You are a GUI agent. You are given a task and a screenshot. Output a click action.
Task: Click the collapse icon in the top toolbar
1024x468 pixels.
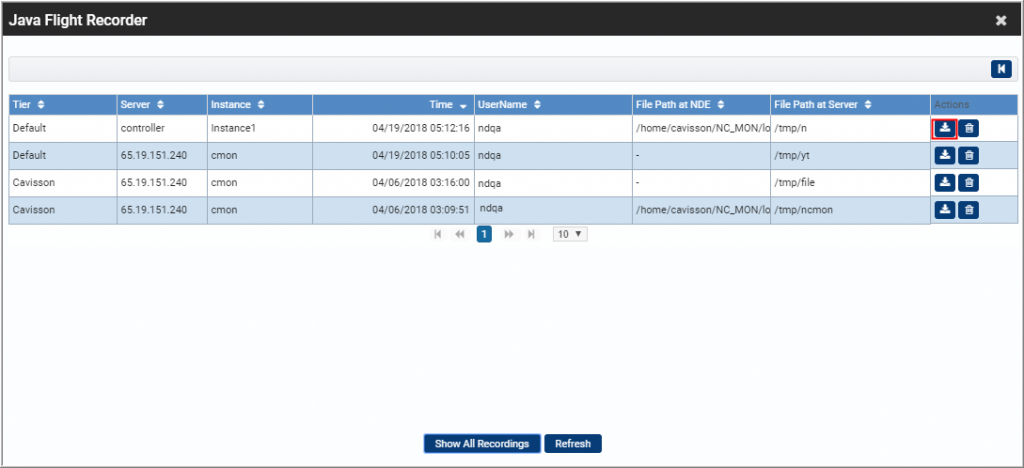(1001, 69)
